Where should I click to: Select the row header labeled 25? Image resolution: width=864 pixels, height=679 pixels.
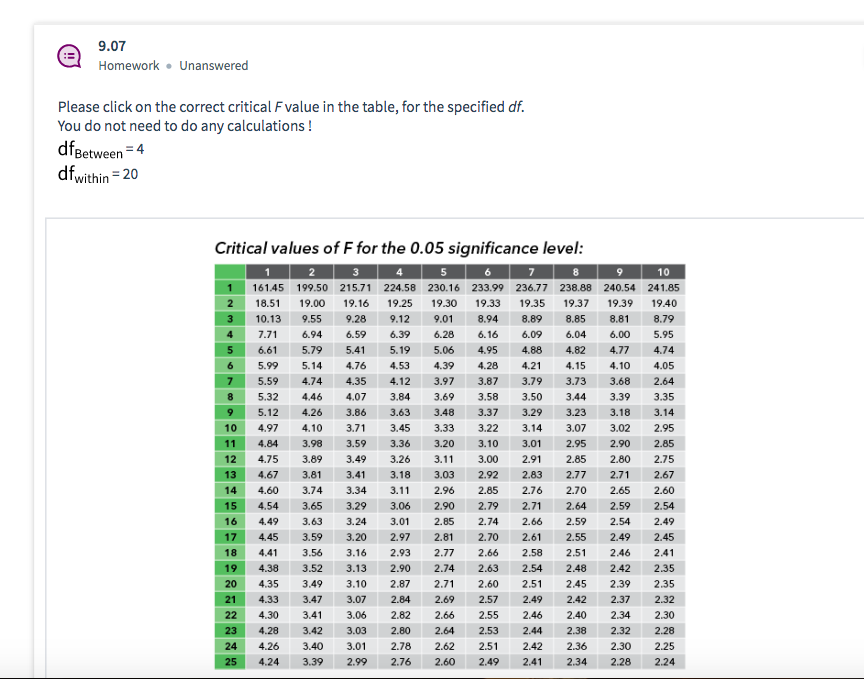(229, 661)
